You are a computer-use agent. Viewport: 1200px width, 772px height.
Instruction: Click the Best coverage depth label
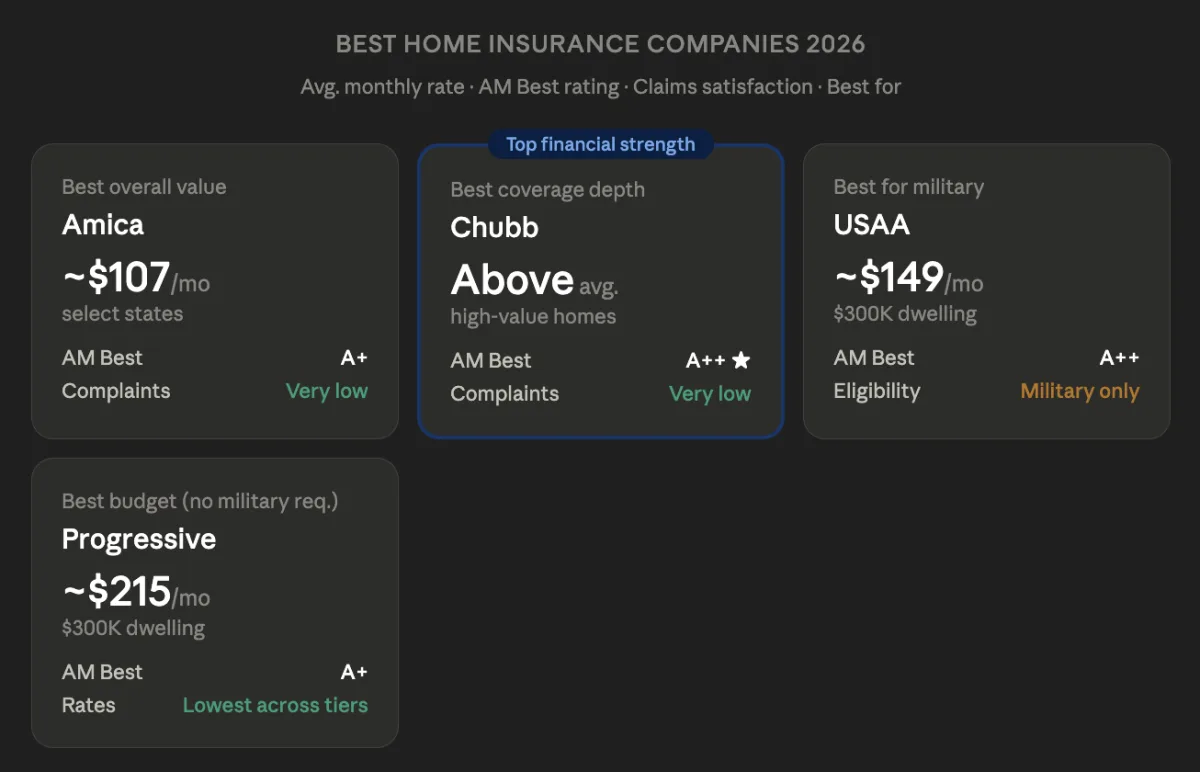coord(547,190)
